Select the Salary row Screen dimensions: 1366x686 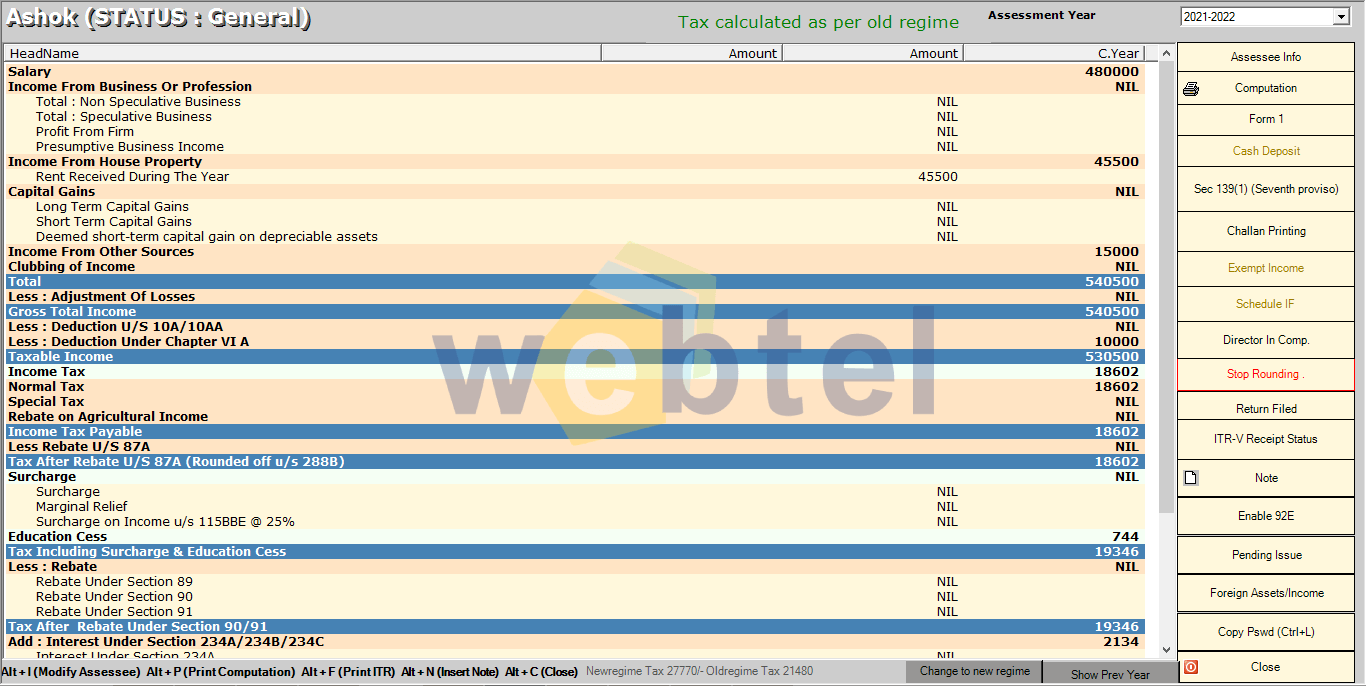click(x=575, y=72)
